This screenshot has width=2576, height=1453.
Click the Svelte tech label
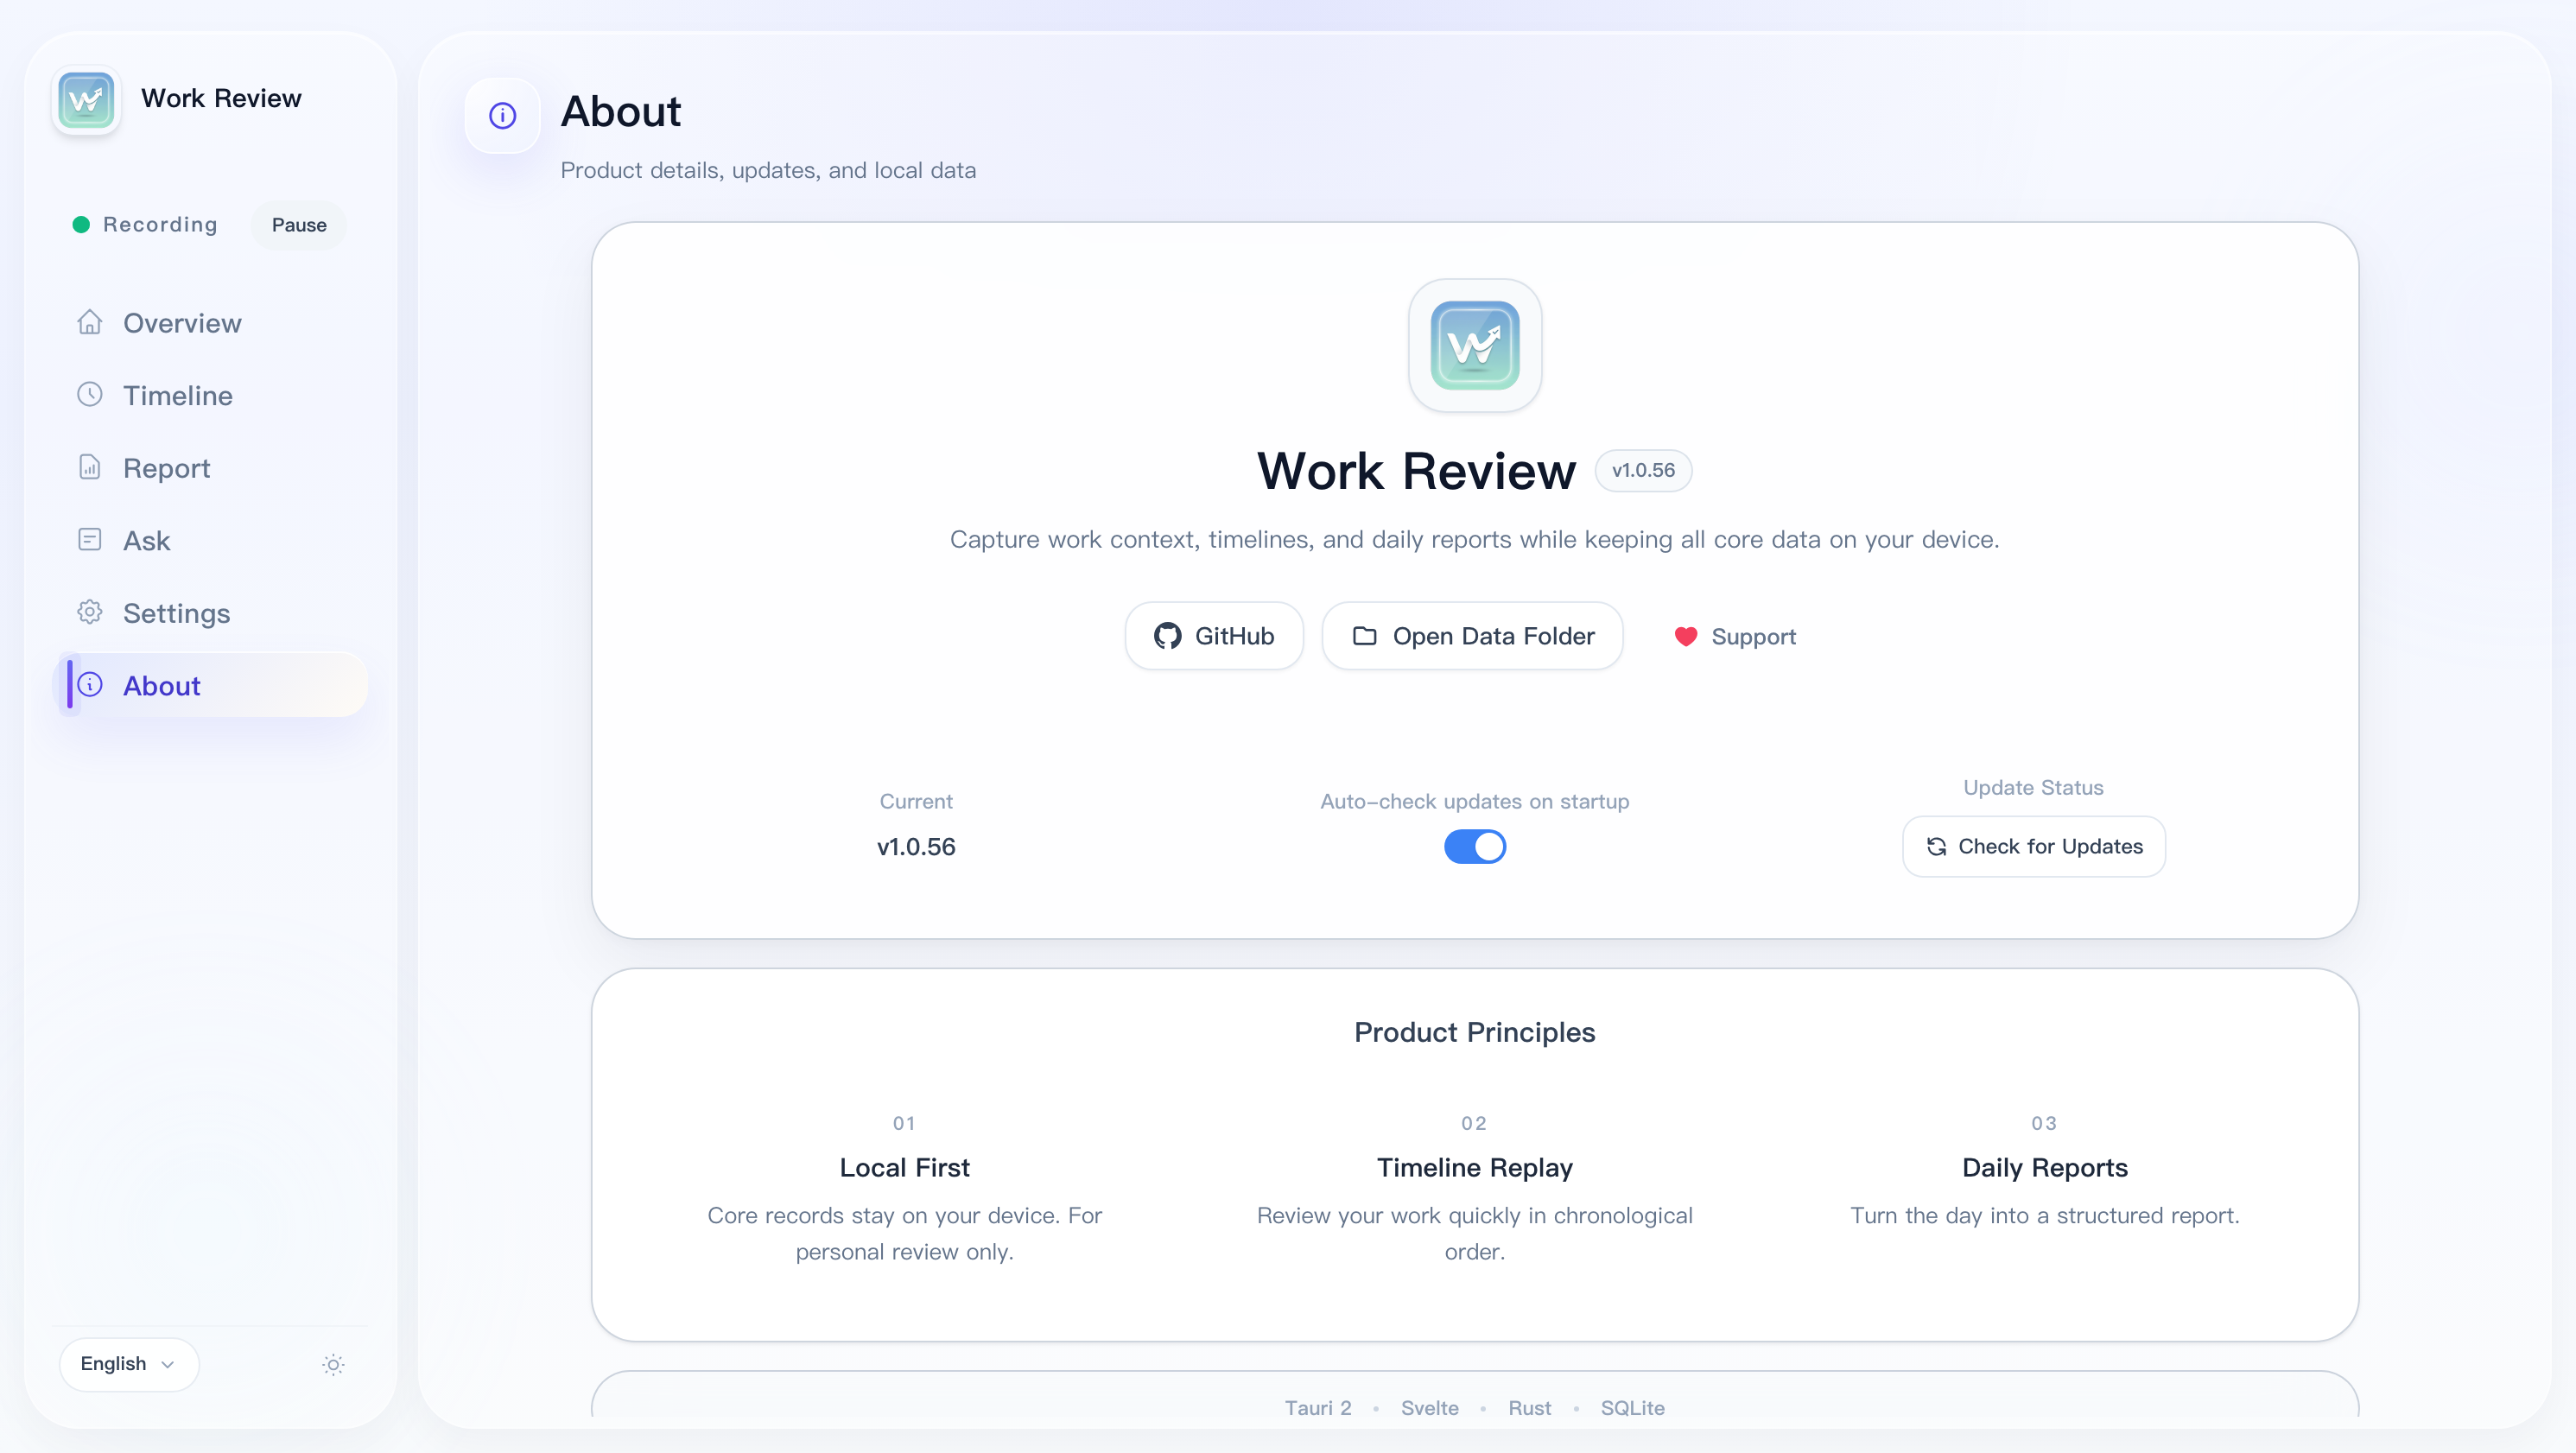pyautogui.click(x=1430, y=1408)
